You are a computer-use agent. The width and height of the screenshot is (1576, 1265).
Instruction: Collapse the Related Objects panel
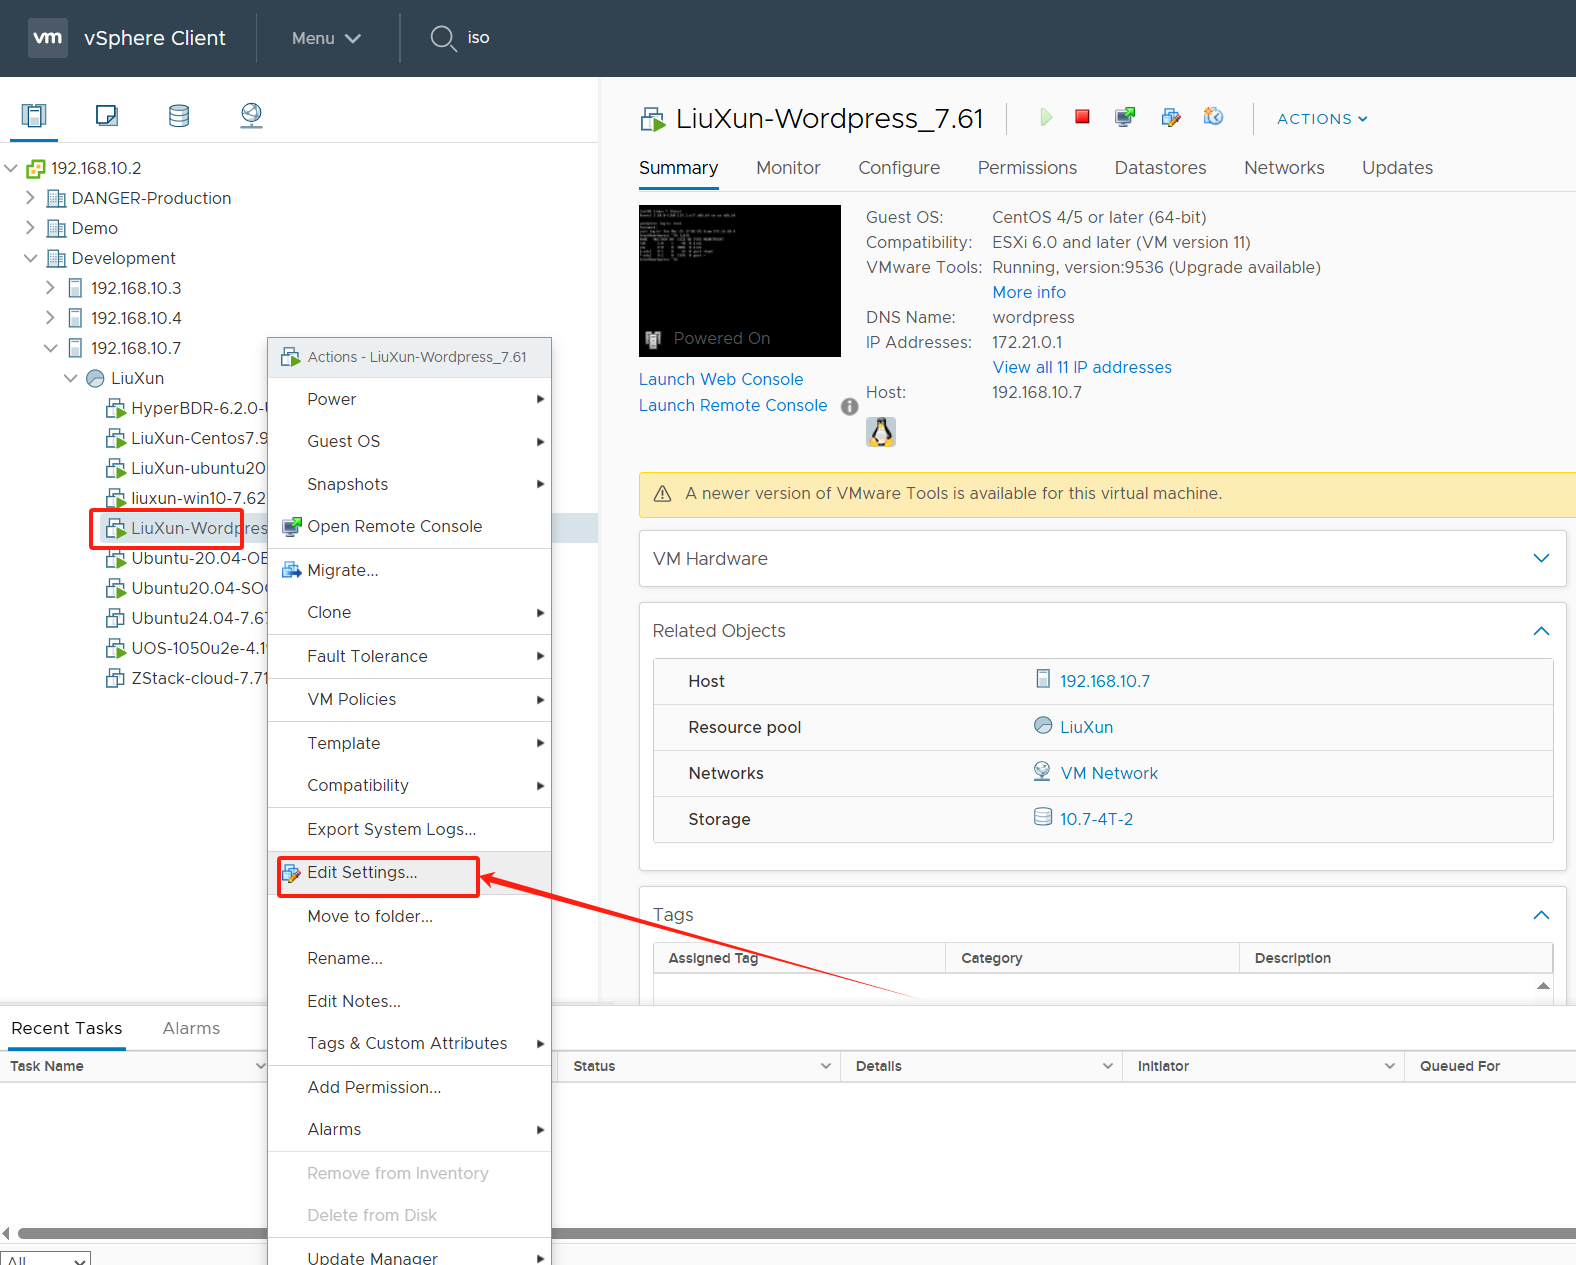1541,631
